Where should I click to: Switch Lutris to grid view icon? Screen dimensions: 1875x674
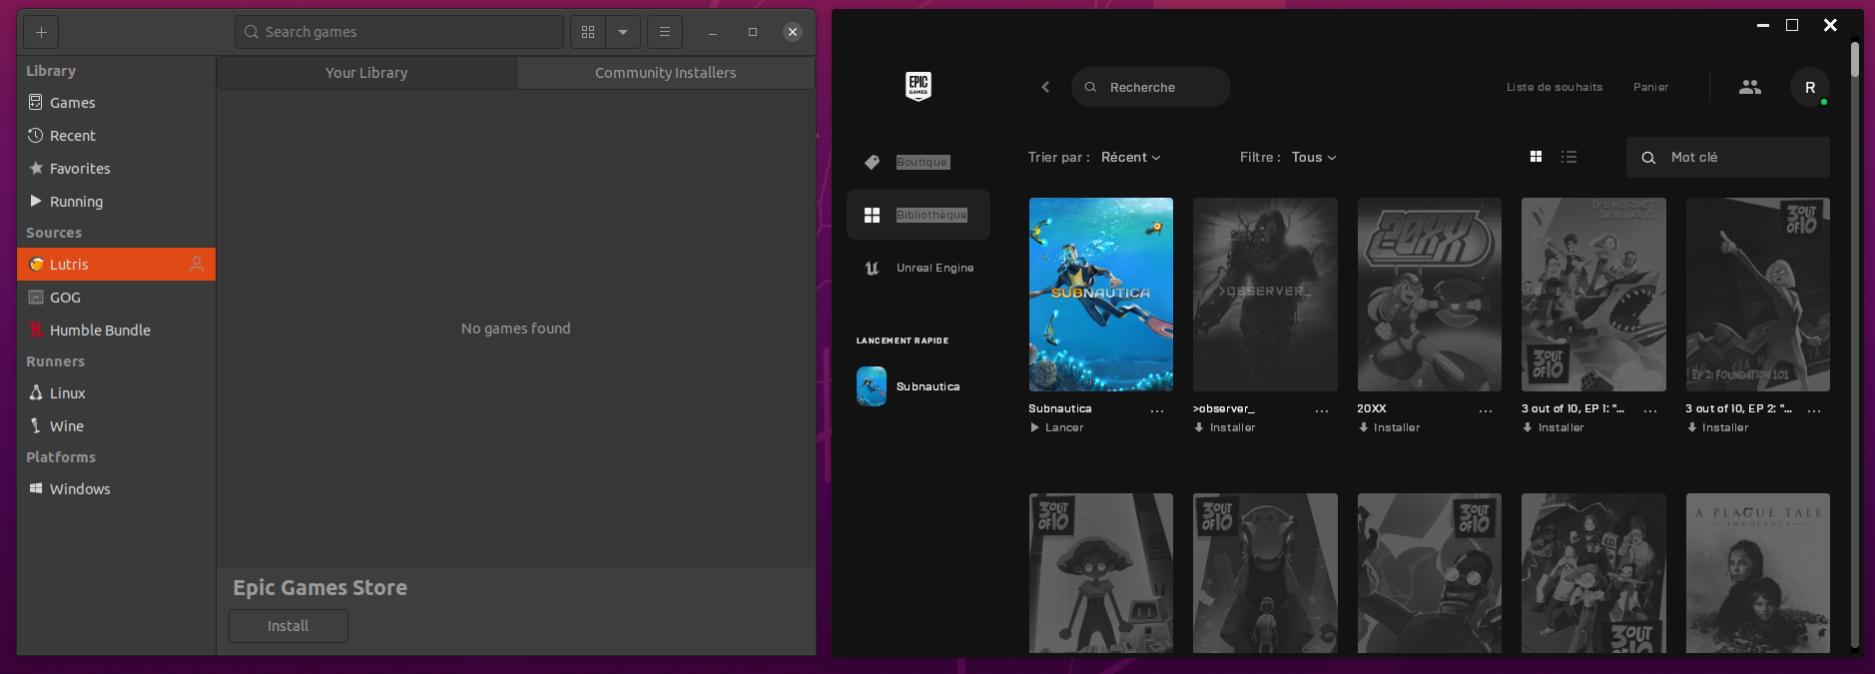[588, 32]
